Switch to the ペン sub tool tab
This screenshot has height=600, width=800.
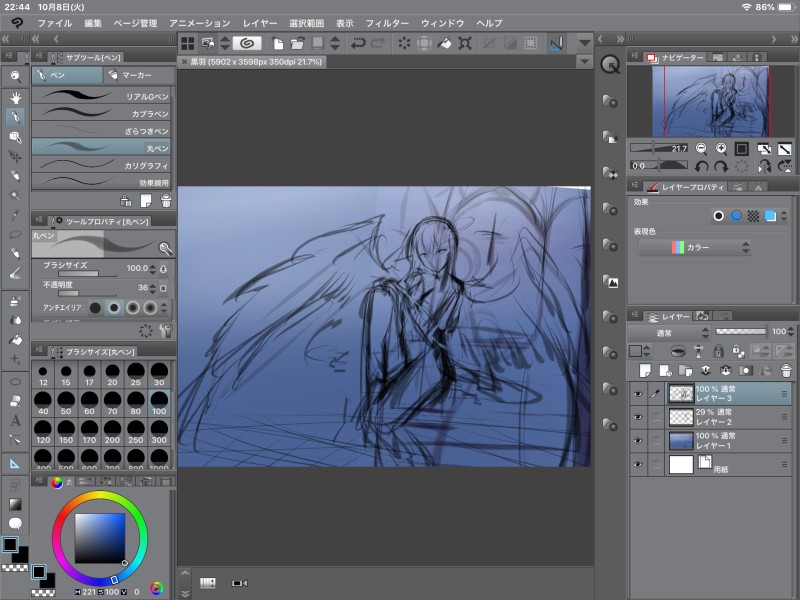pyautogui.click(x=67, y=75)
